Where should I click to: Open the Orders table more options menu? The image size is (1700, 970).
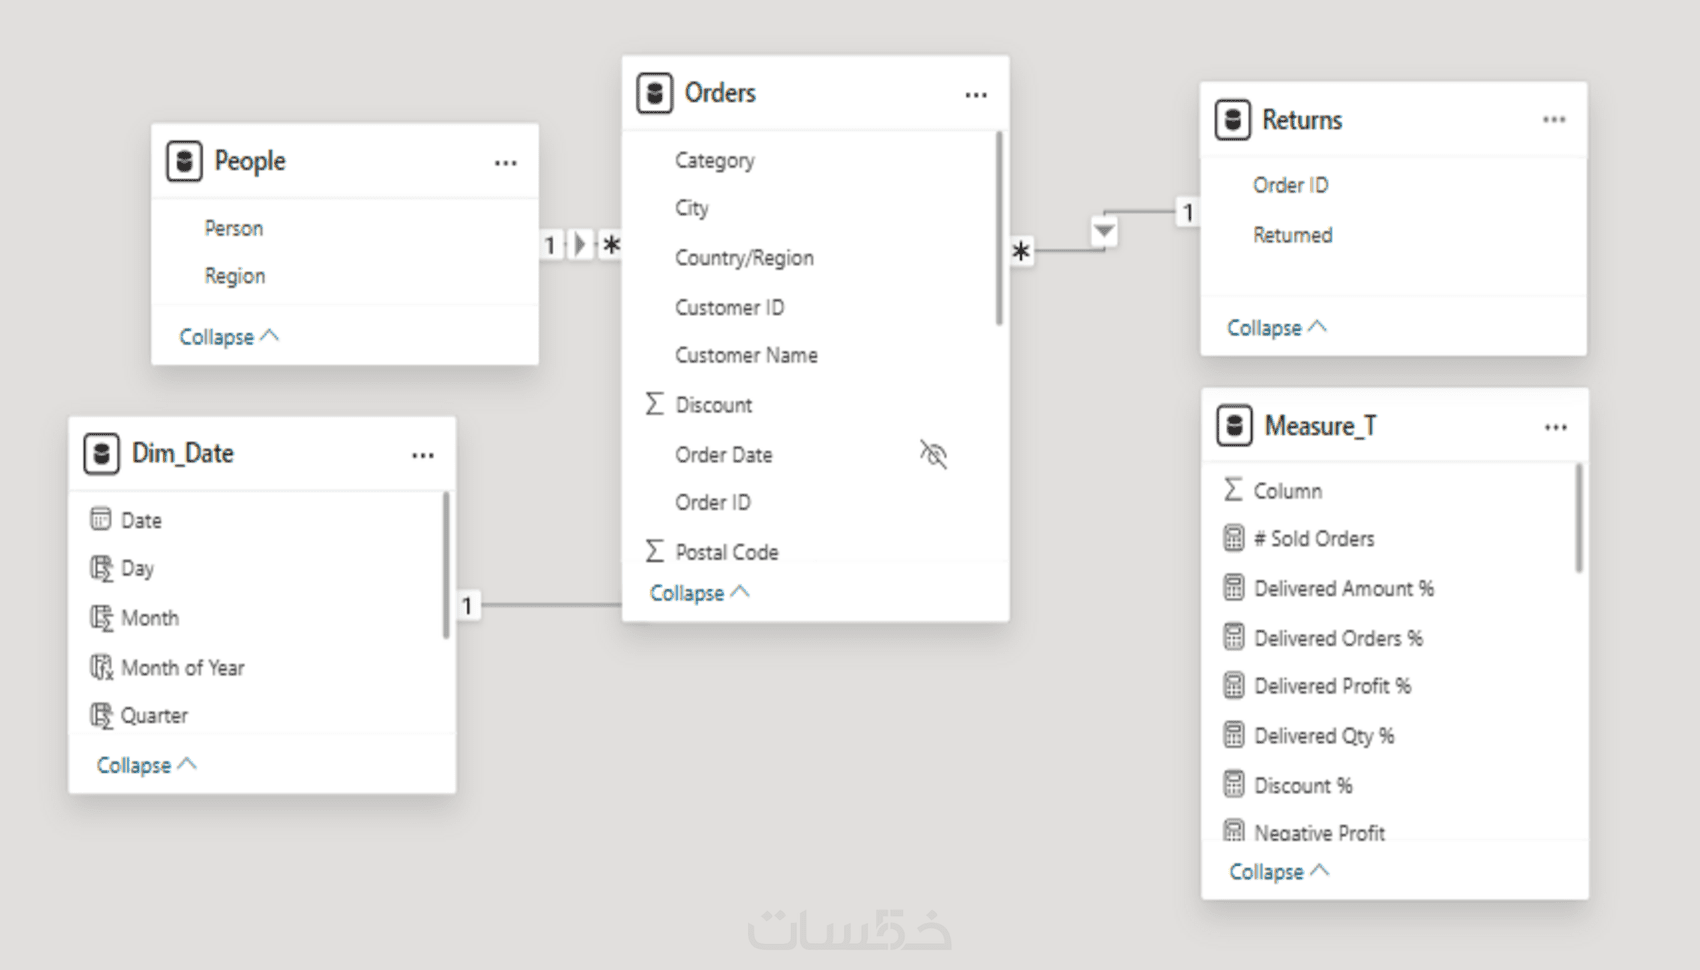976,95
